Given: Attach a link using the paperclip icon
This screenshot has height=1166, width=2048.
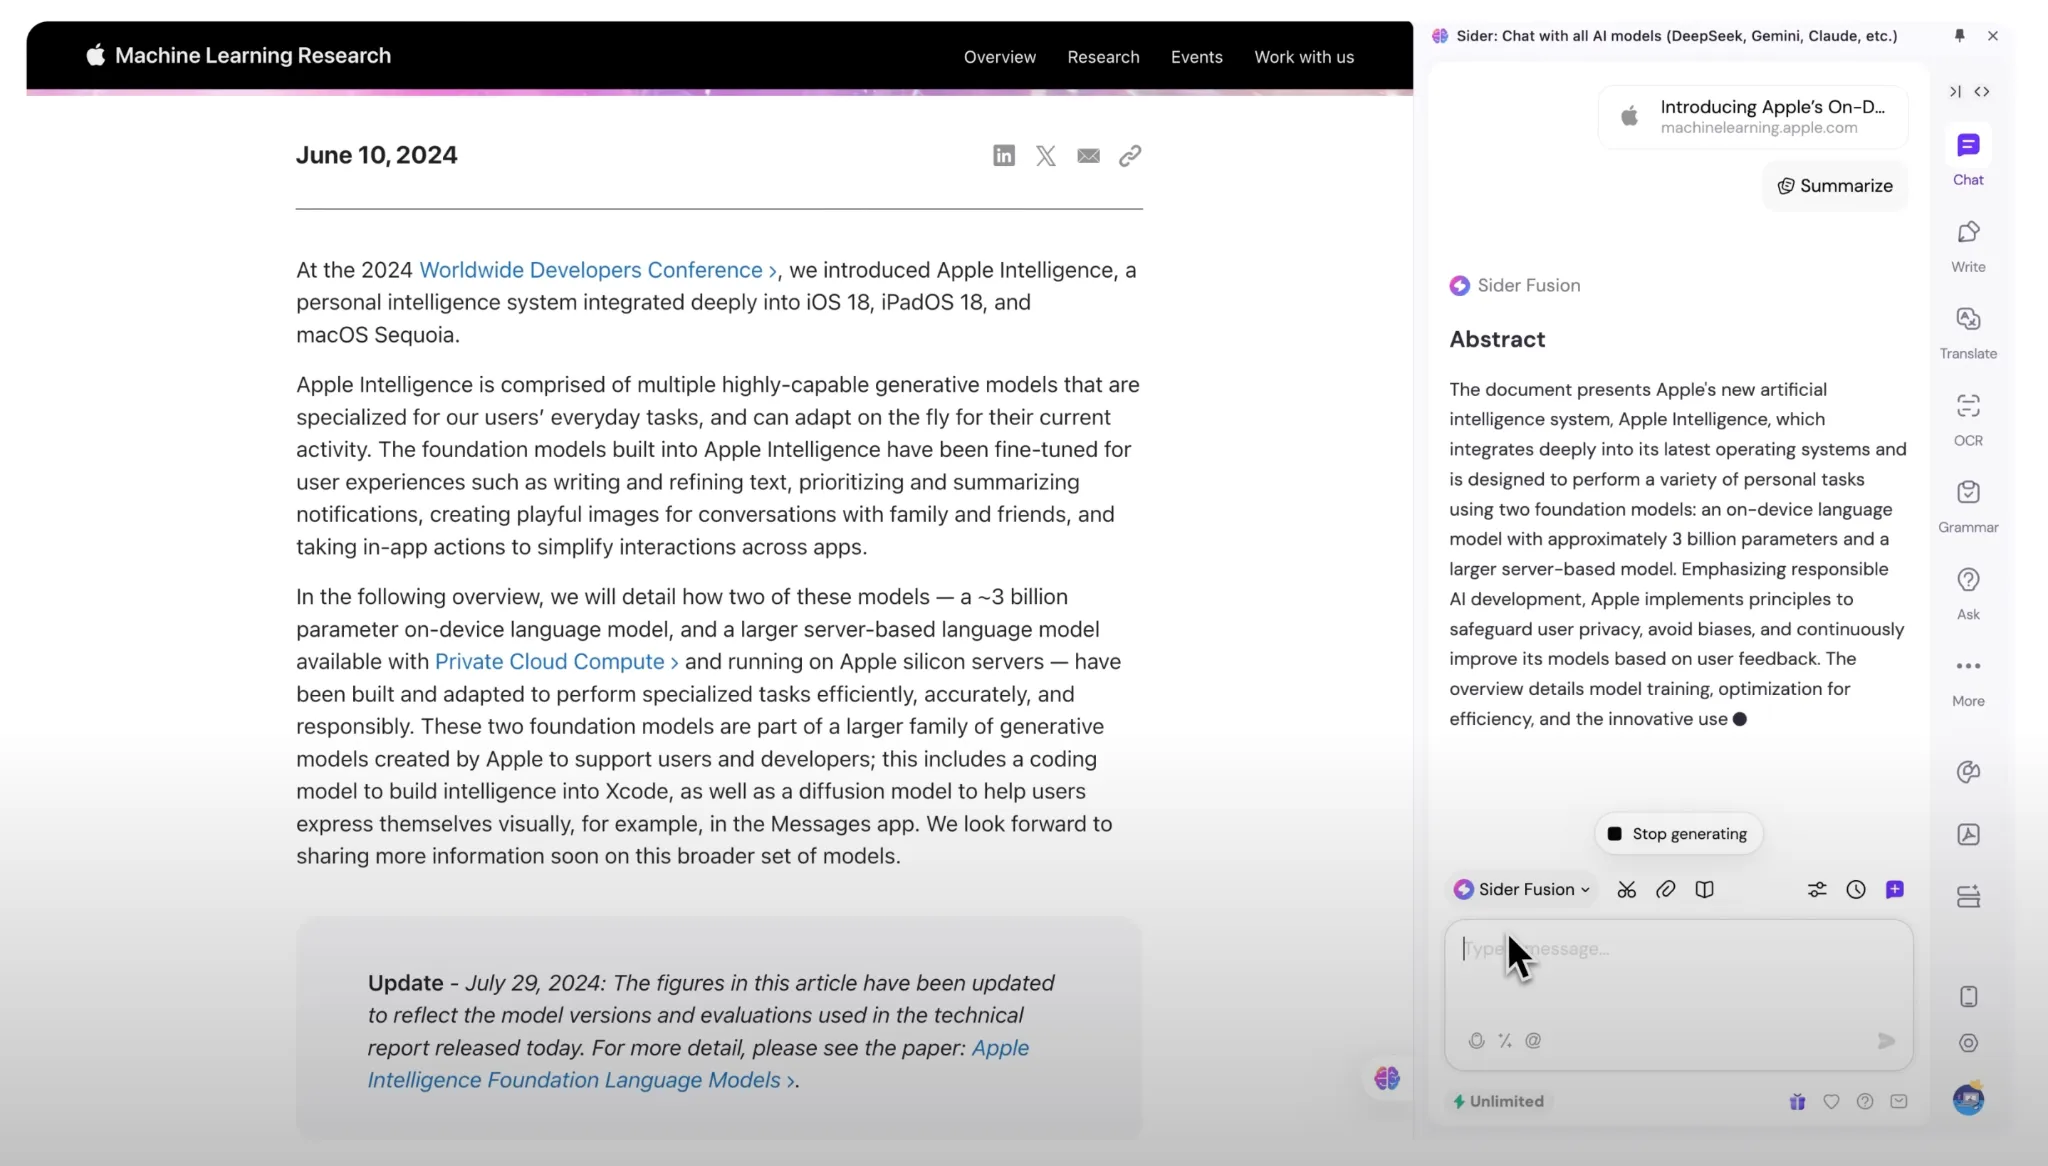Looking at the screenshot, I should [x=1664, y=889].
